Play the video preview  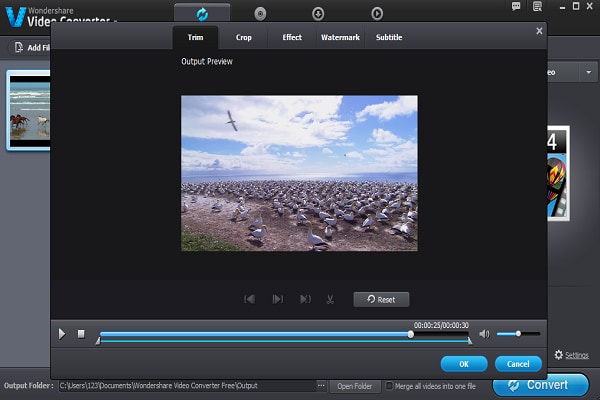point(62,334)
